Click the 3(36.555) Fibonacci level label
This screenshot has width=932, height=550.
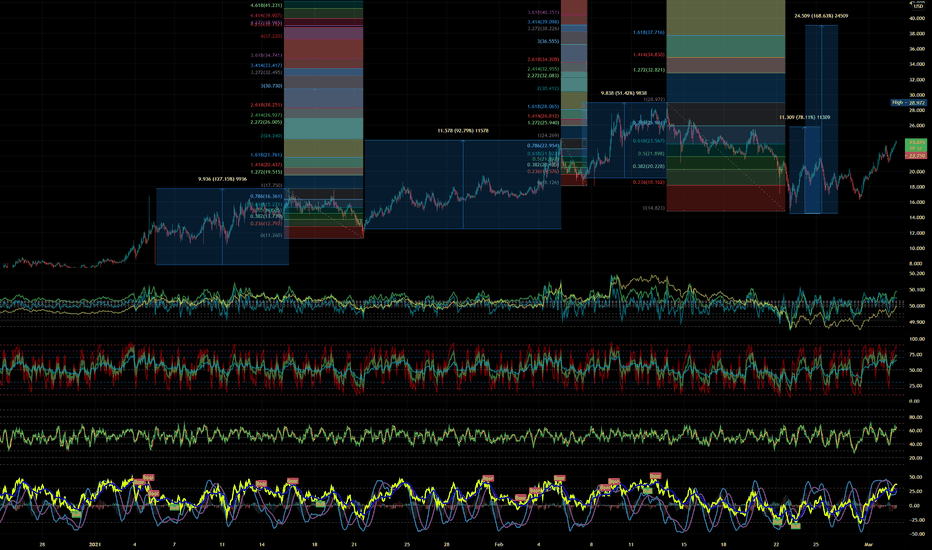548,41
